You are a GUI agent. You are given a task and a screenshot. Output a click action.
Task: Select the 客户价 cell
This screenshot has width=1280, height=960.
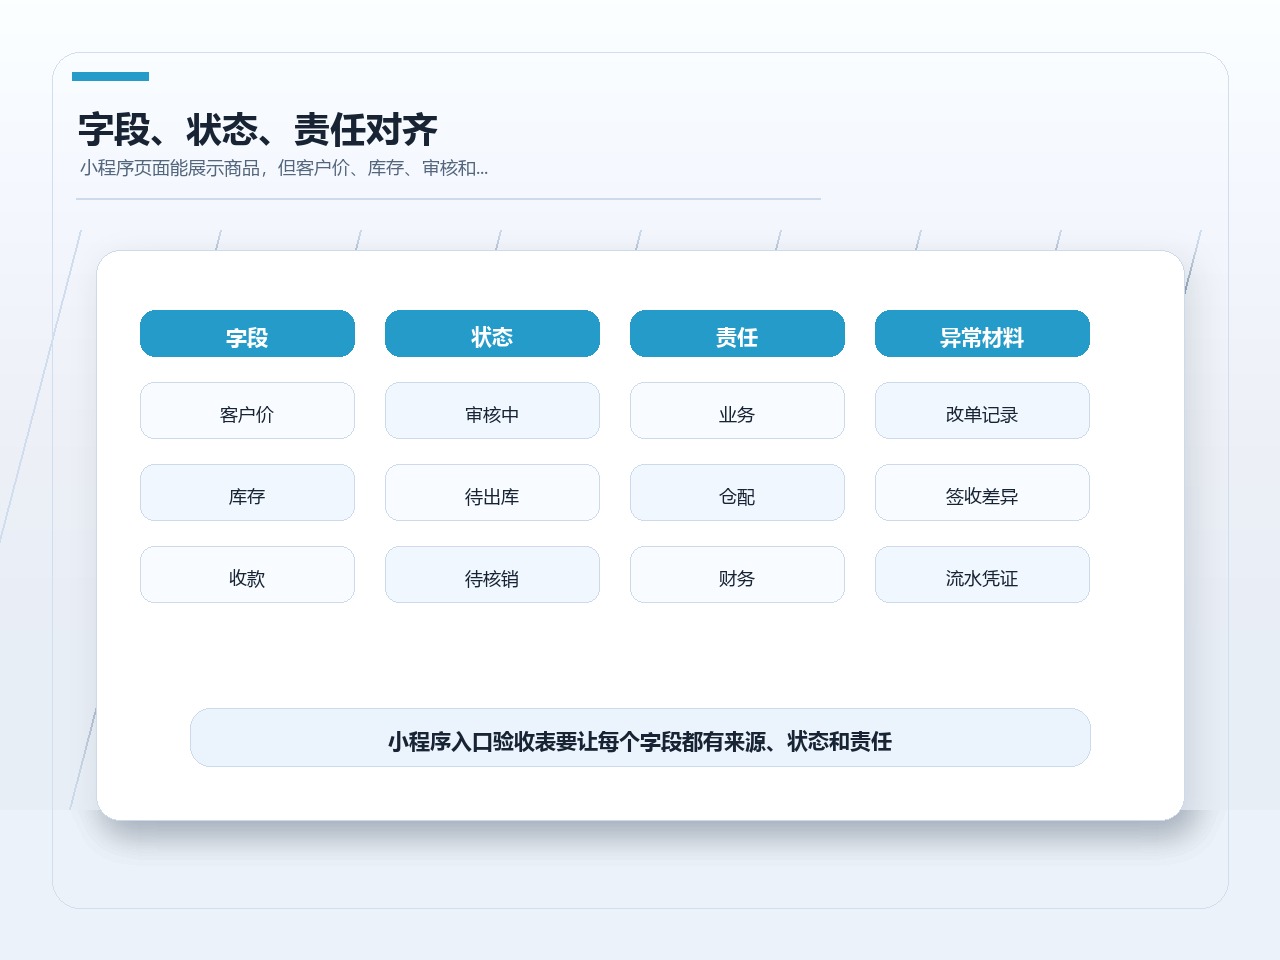pyautogui.click(x=247, y=411)
